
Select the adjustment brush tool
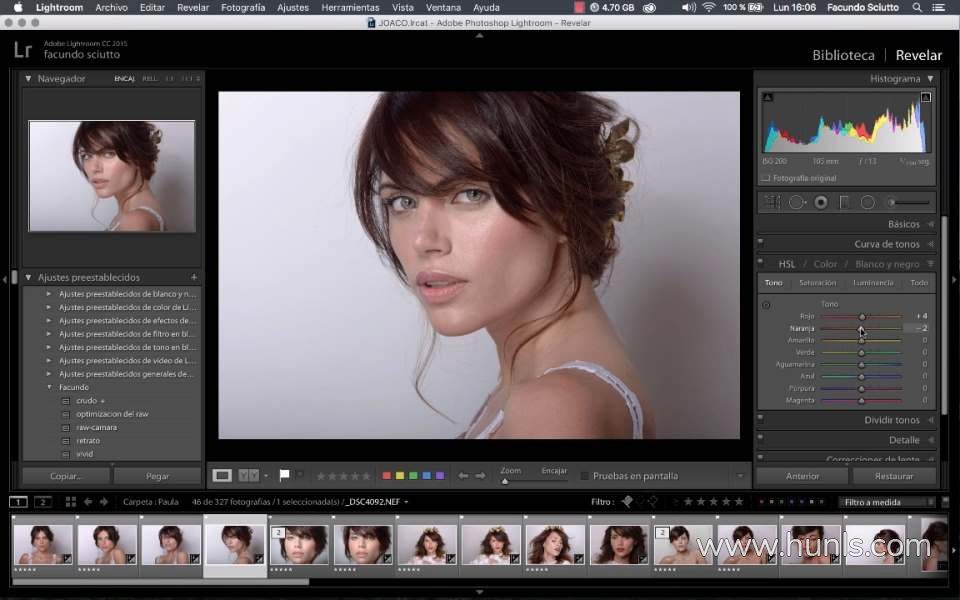[909, 202]
